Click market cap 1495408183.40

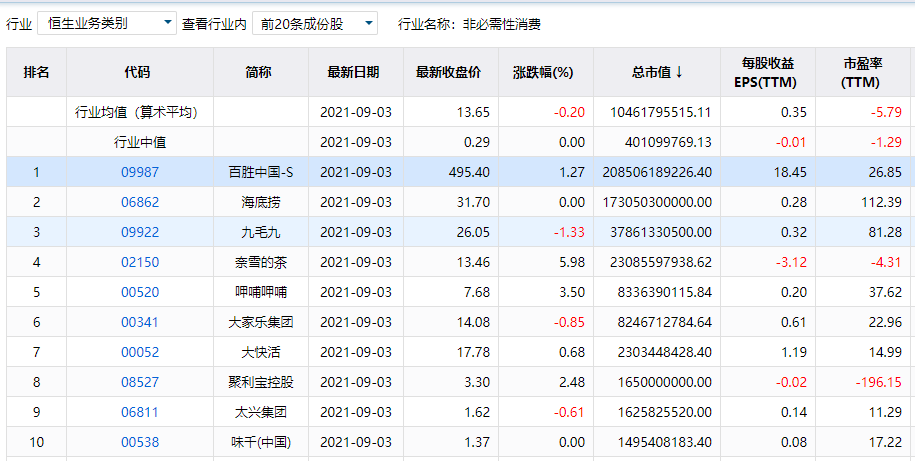pos(665,442)
